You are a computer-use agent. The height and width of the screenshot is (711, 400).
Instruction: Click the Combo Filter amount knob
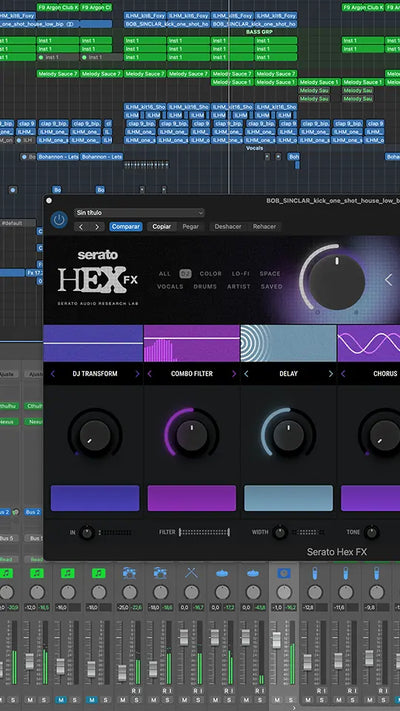[x=192, y=435]
